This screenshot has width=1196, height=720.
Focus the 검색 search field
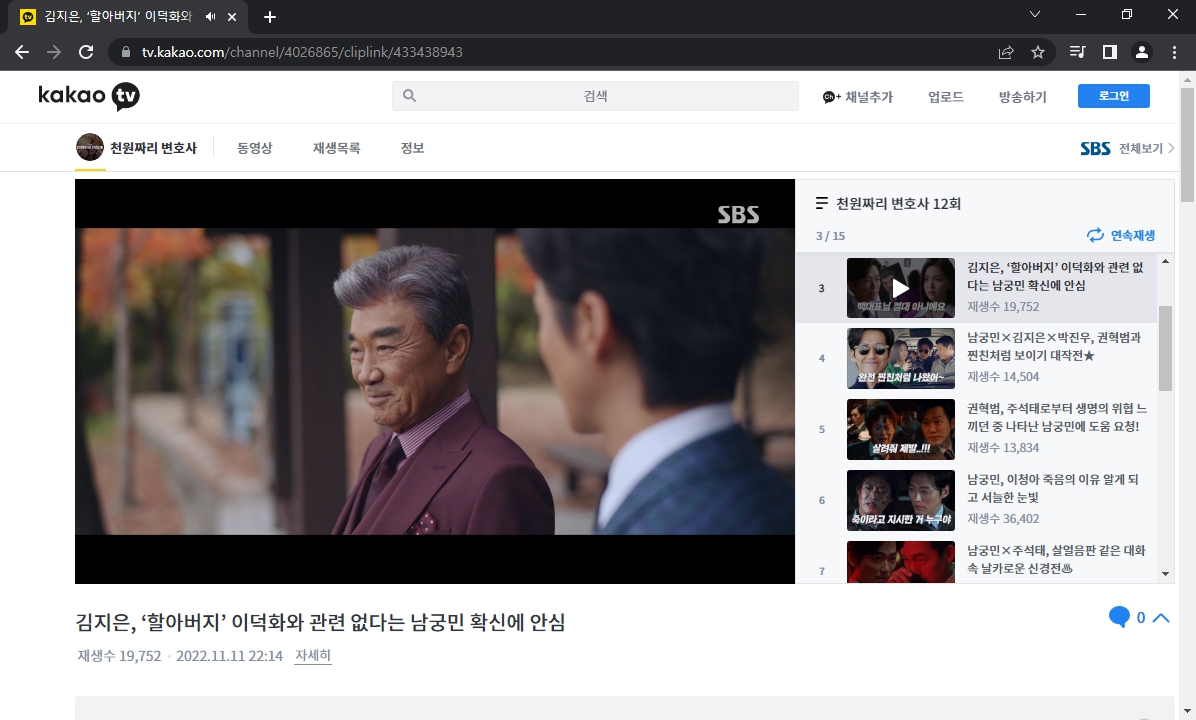click(595, 96)
